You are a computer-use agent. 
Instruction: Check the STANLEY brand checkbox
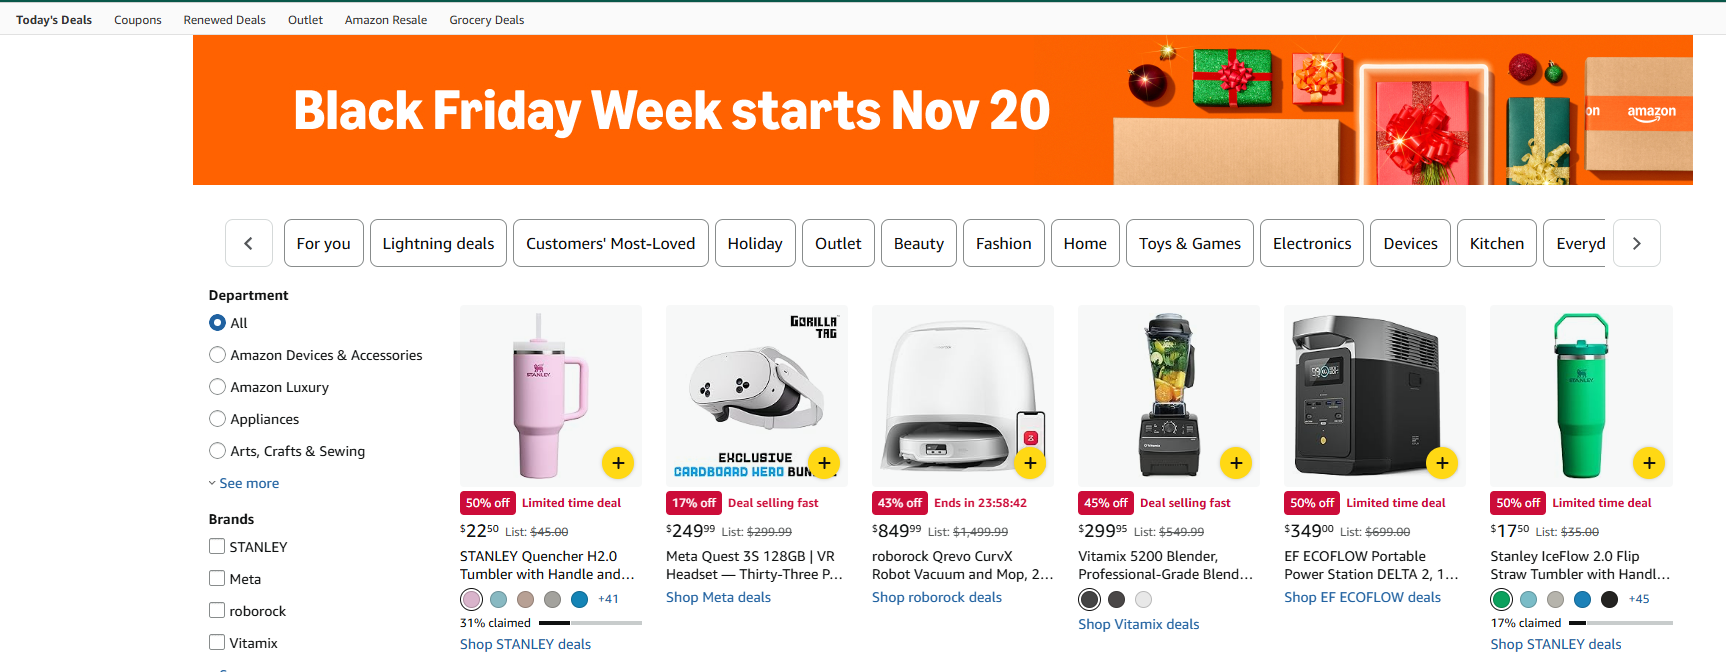click(x=217, y=546)
